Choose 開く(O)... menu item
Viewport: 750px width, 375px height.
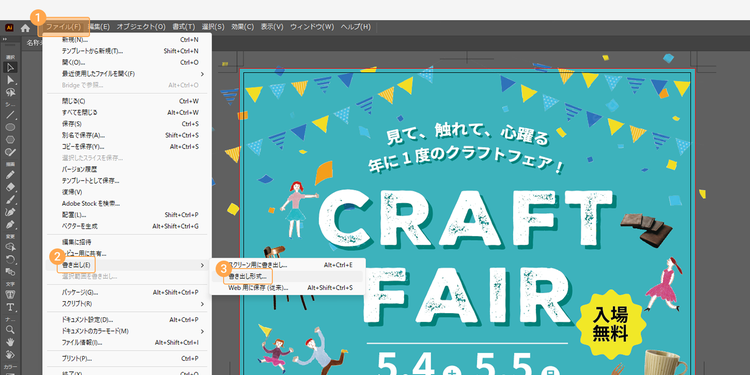point(127,62)
